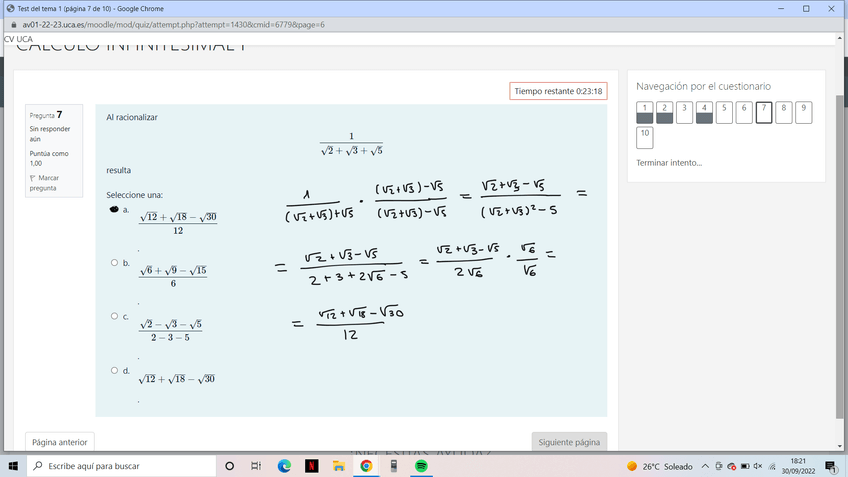The height and width of the screenshot is (477, 848).
Task: Open Spotify from the taskbar
Action: click(421, 466)
